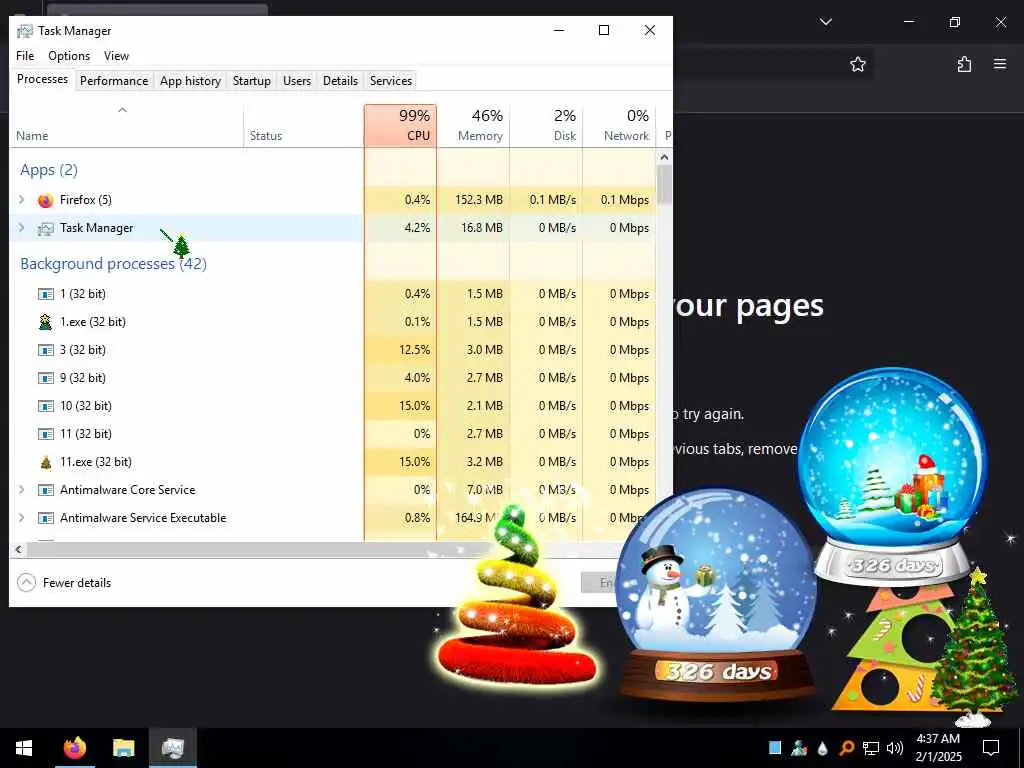Click the 1.exe (32 bit) Christmas tree icon
The height and width of the screenshot is (768, 1024).
pos(45,321)
